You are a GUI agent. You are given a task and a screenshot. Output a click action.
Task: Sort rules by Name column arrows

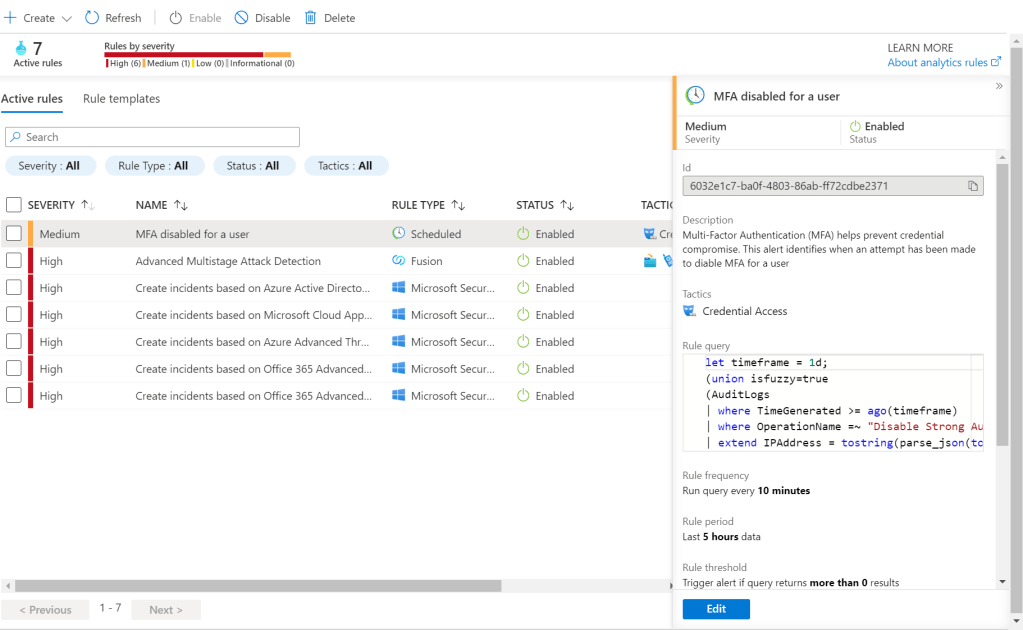pyautogui.click(x=181, y=205)
